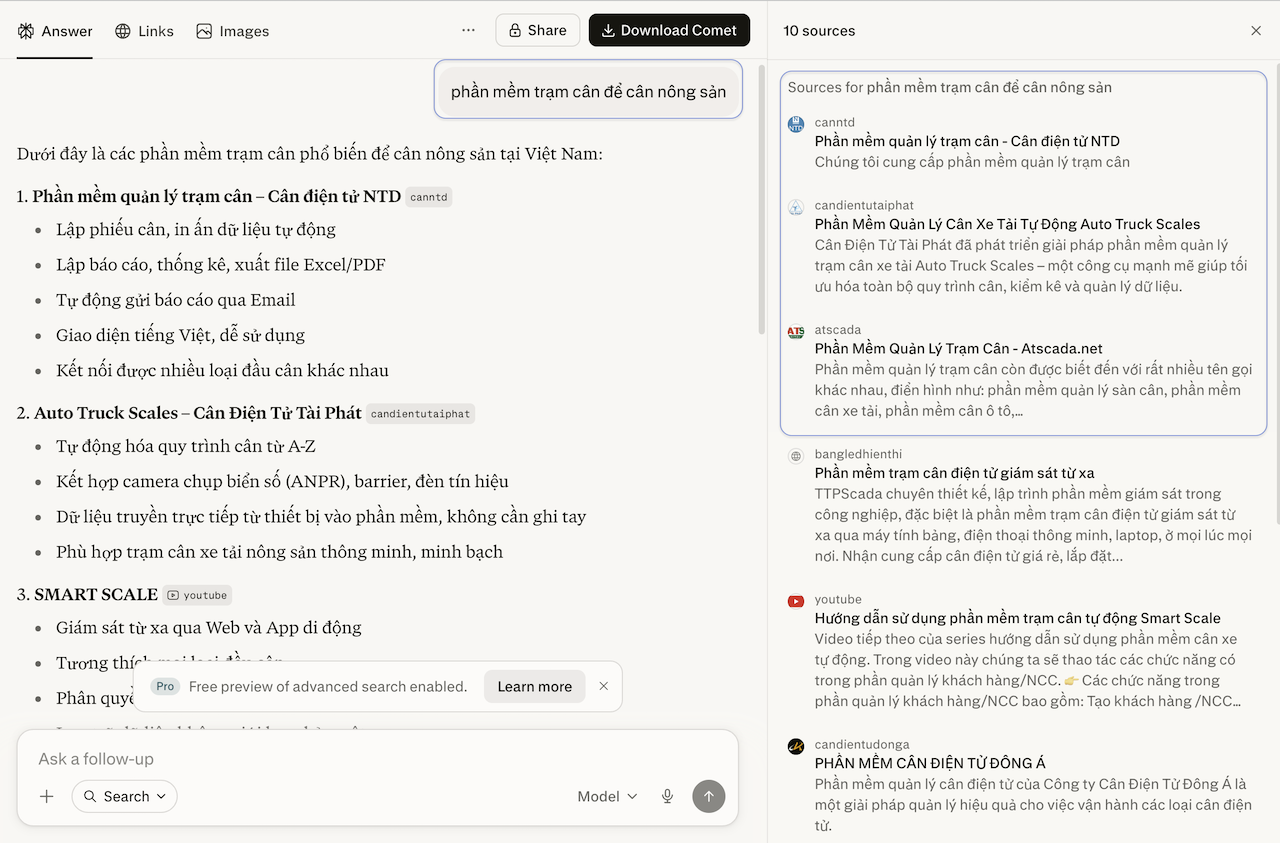Click heading 'Auto Truck Scales – Cân Điện Tử Tài Phát'
Screen dimensions: 1280x843
click(x=198, y=413)
